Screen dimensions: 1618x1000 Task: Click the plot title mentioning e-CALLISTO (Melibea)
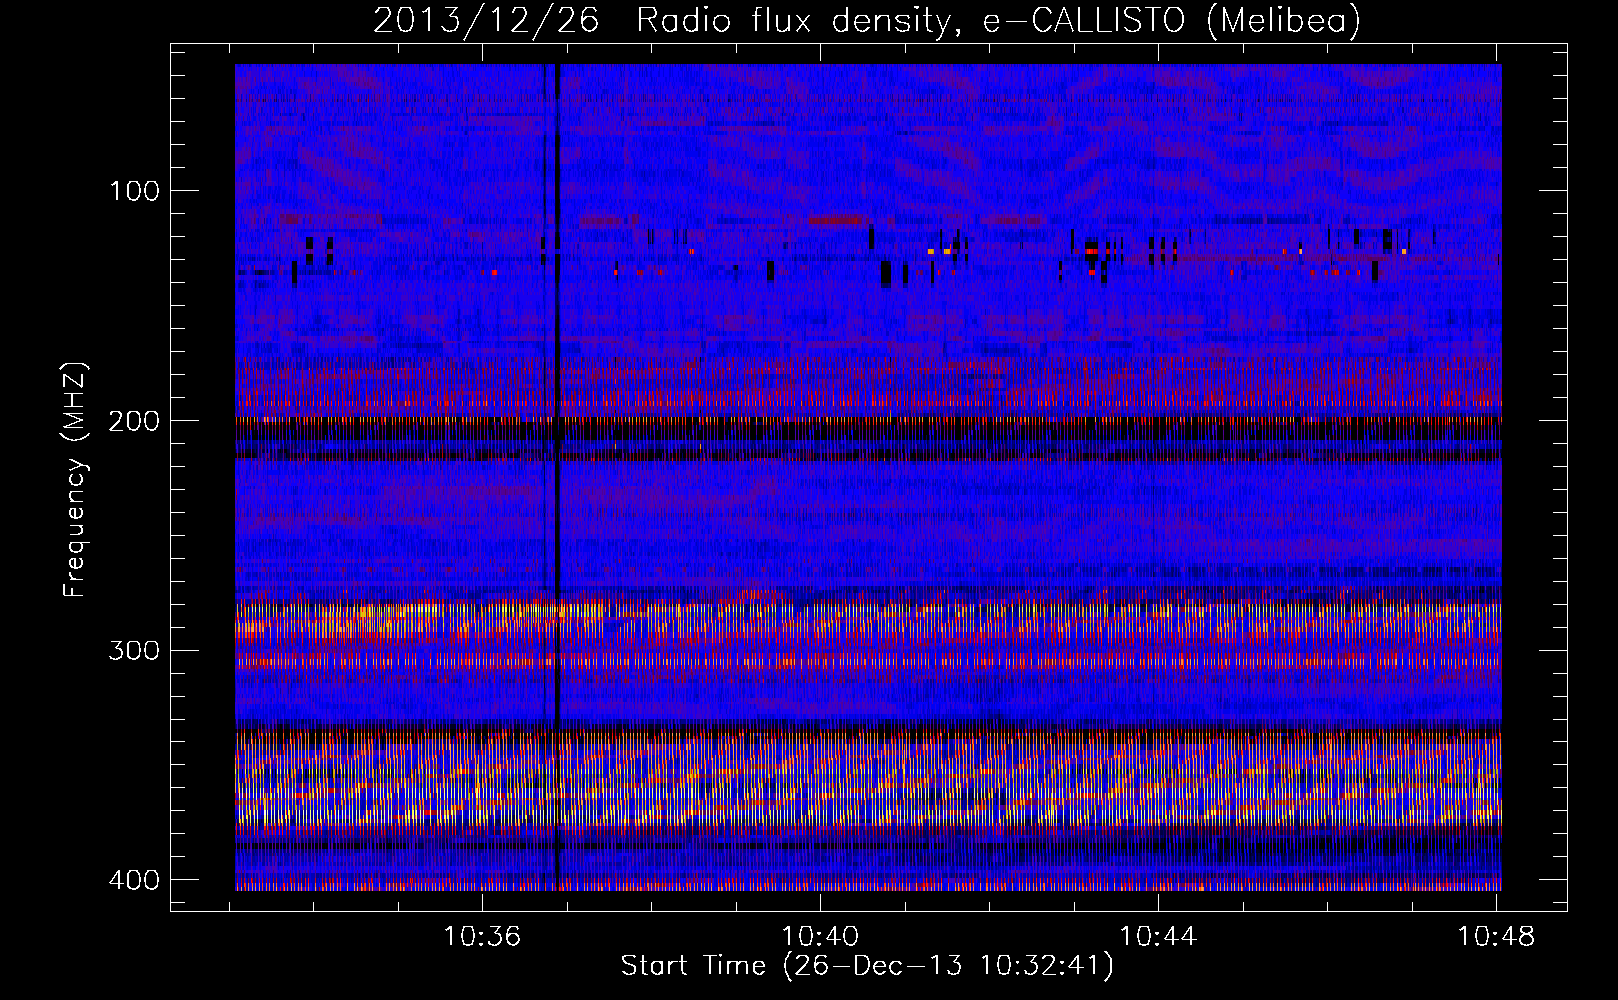click(867, 21)
